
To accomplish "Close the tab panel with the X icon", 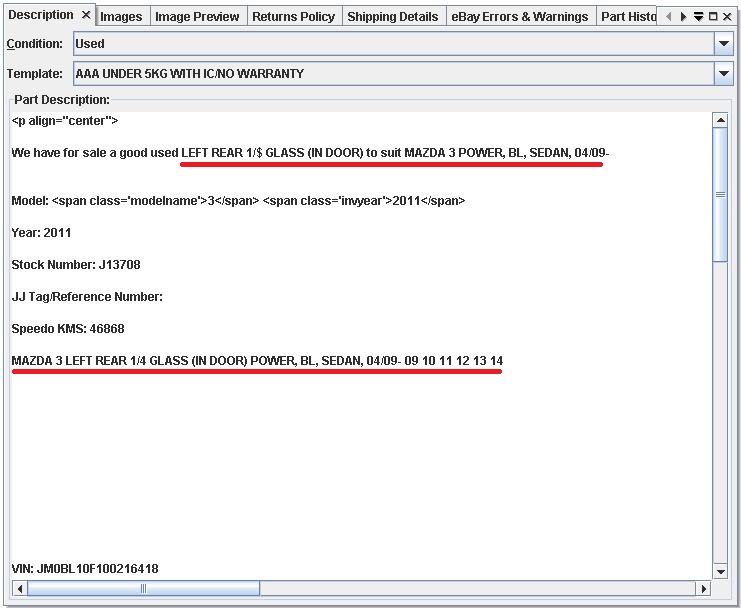I will 728,17.
